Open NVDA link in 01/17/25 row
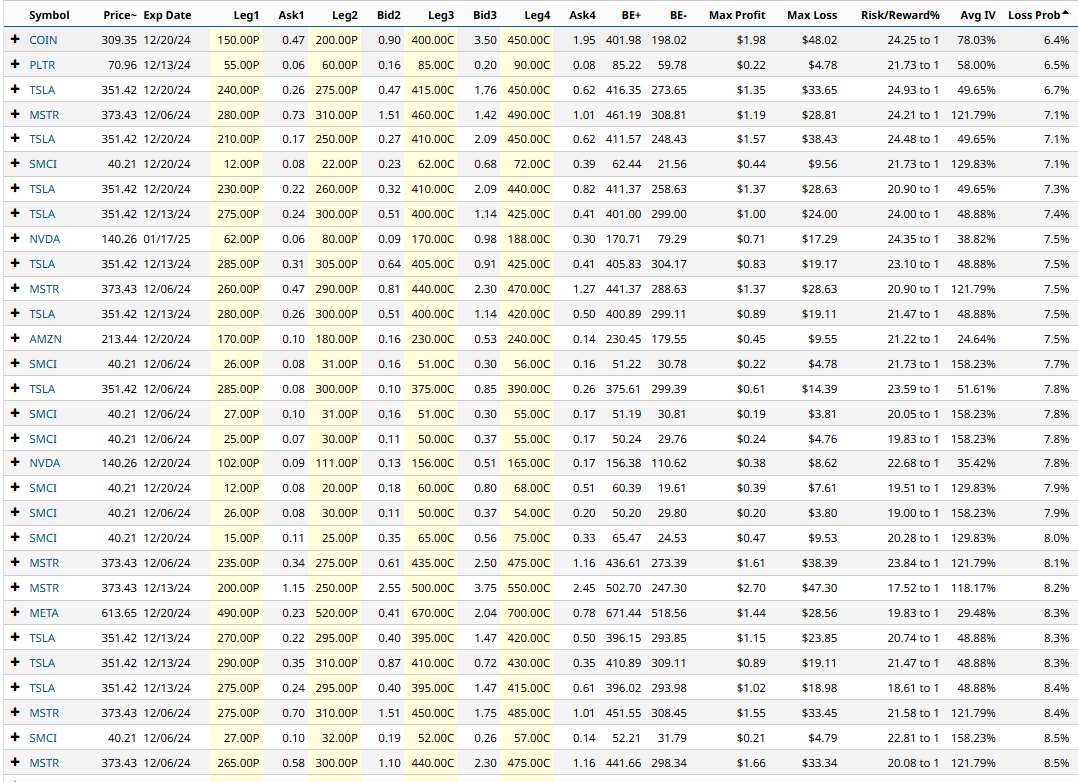Viewport: 1078px width, 782px height. pos(45,239)
